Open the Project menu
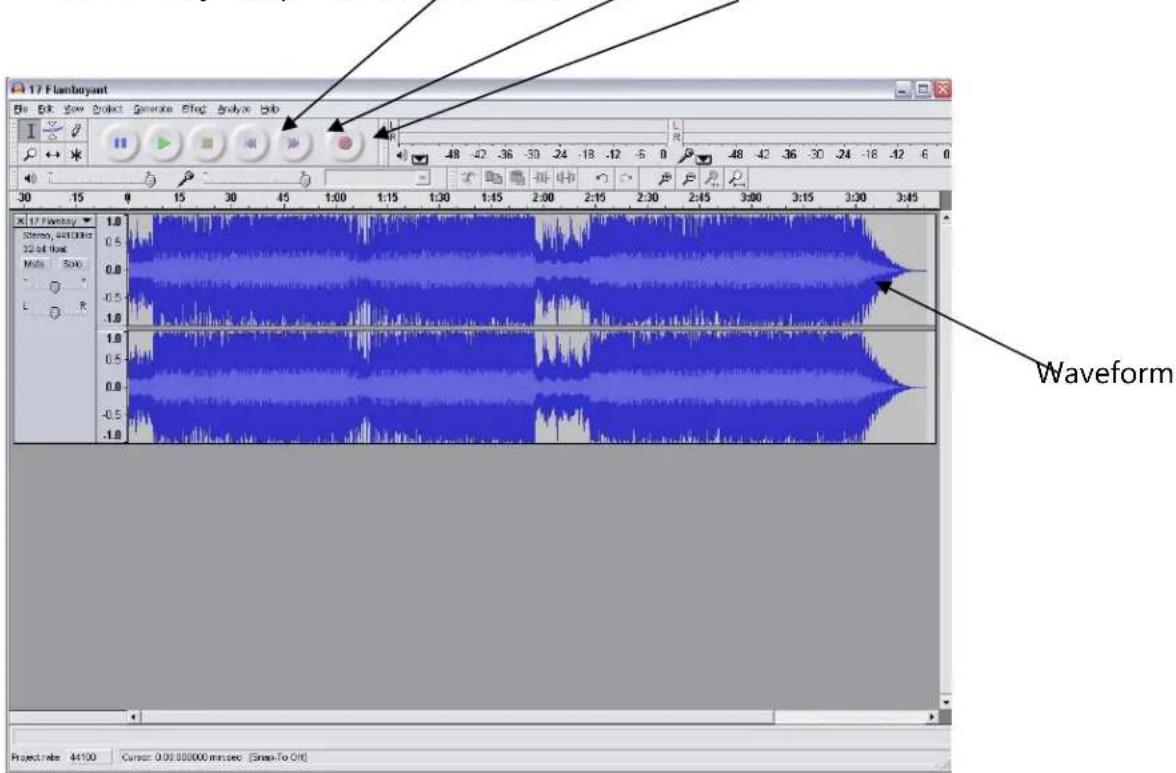Screen dimensions: 1176x773 pos(107,109)
